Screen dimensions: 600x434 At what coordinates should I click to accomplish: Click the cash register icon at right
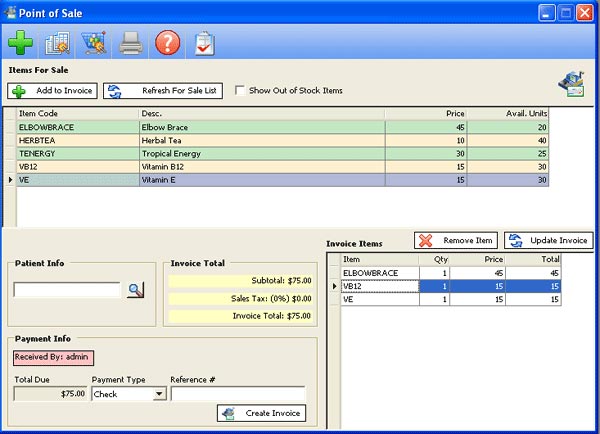coord(572,85)
